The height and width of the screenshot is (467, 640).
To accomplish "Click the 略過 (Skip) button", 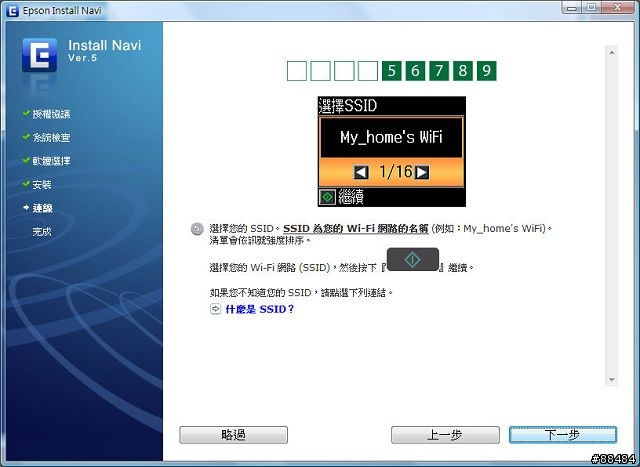I will coord(233,435).
